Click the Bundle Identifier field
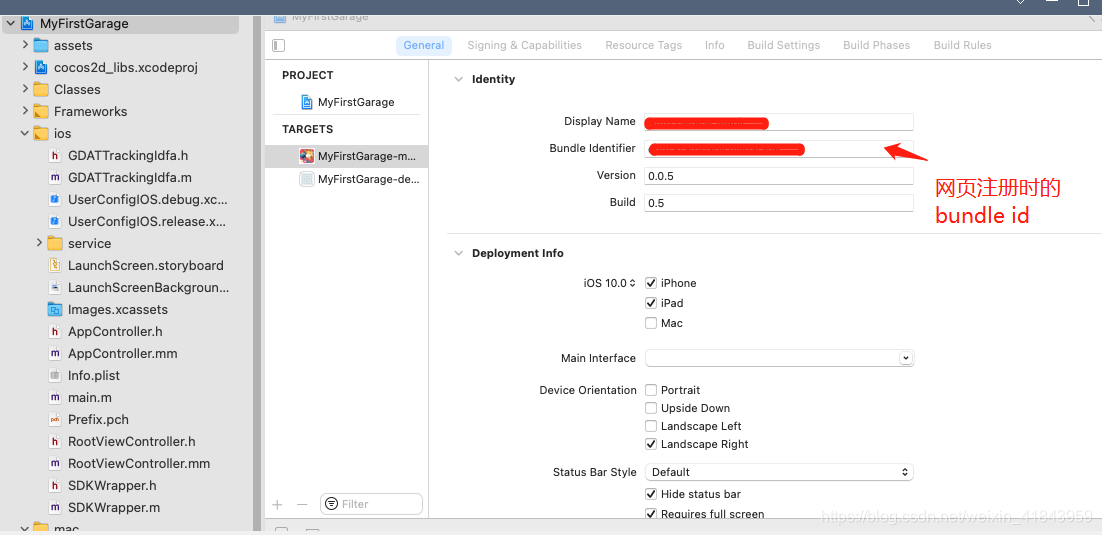The image size is (1102, 535). (779, 148)
